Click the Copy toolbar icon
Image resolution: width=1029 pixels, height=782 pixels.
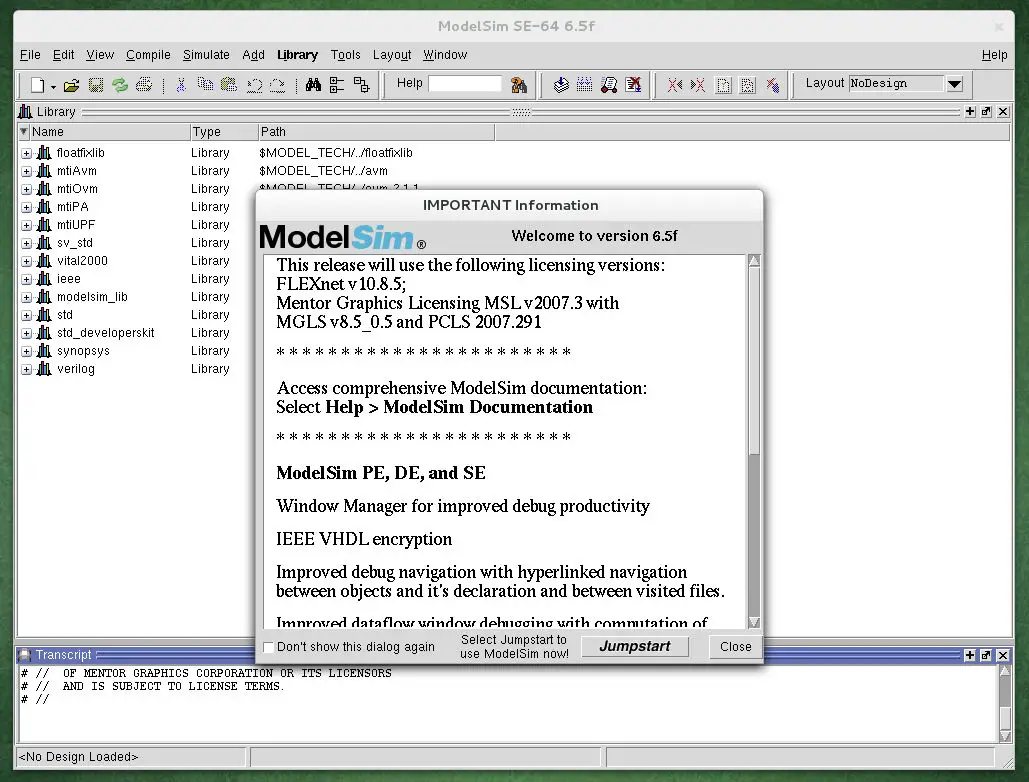click(x=205, y=85)
